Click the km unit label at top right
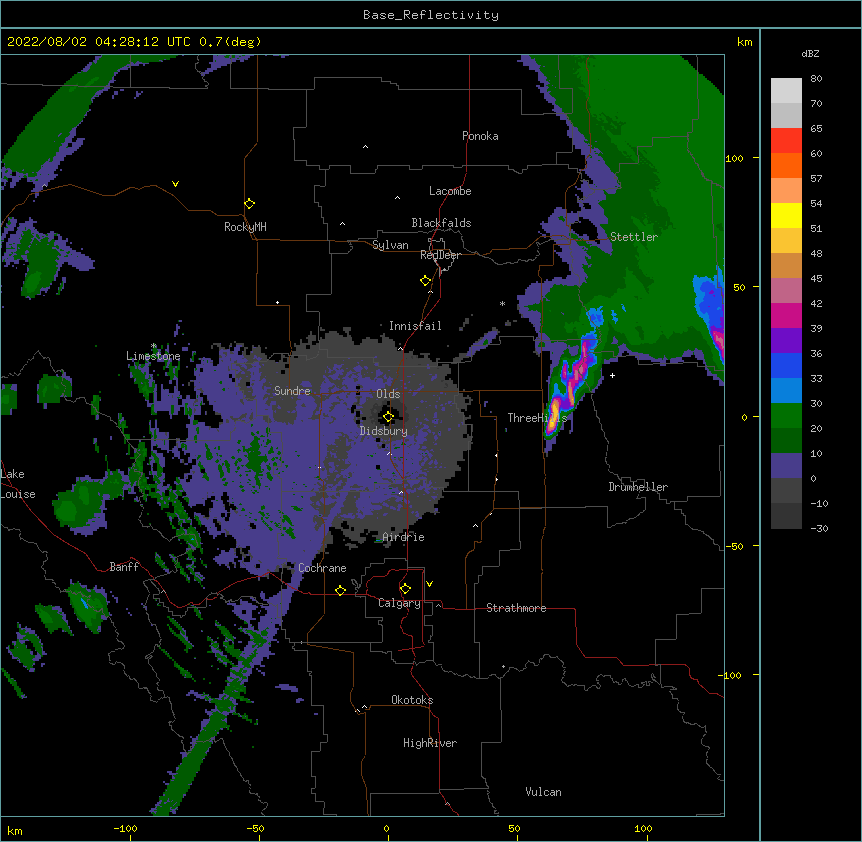This screenshot has height=842, width=862. (744, 42)
